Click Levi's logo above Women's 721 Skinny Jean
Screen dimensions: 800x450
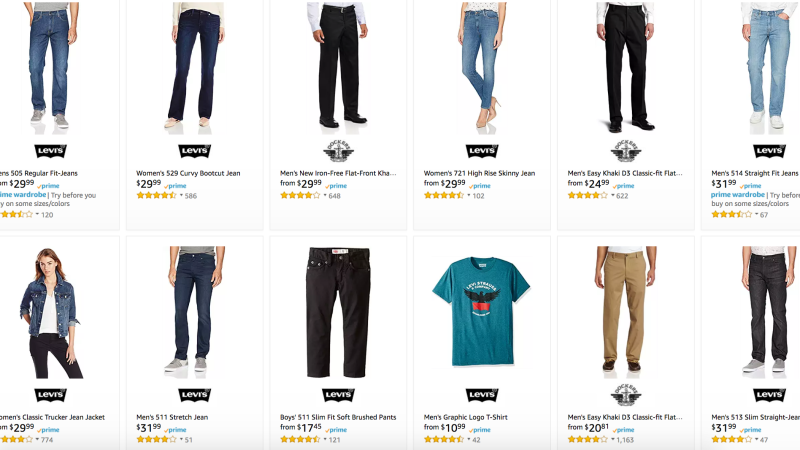tap(482, 152)
